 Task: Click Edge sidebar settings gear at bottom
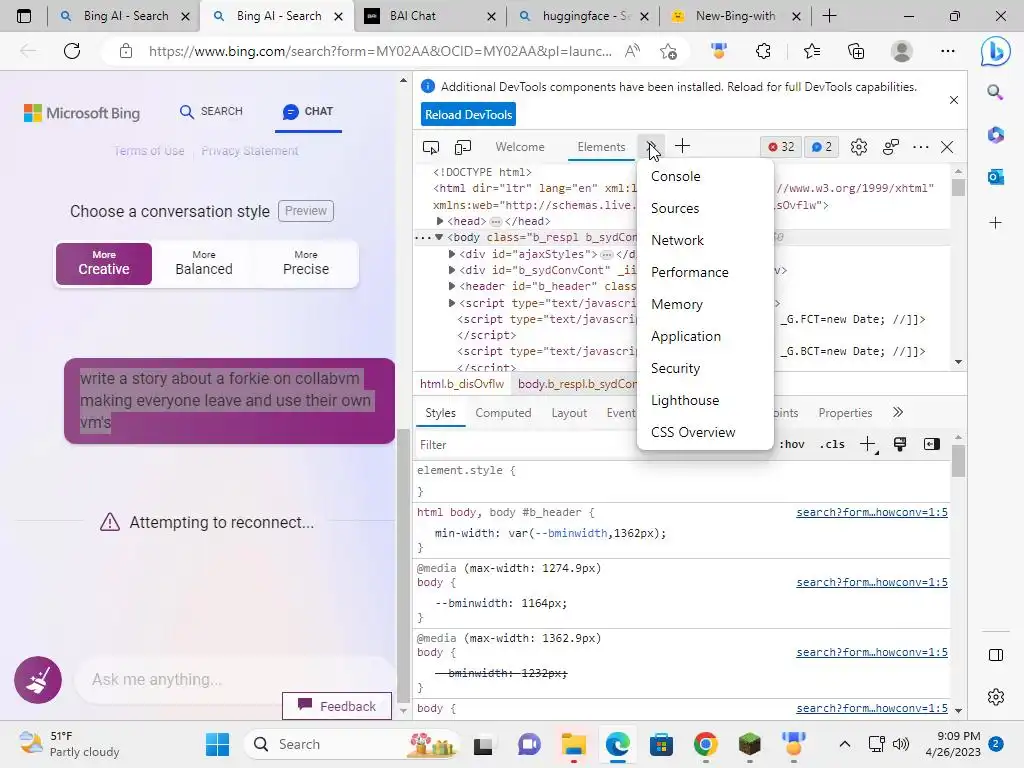[x=996, y=697]
